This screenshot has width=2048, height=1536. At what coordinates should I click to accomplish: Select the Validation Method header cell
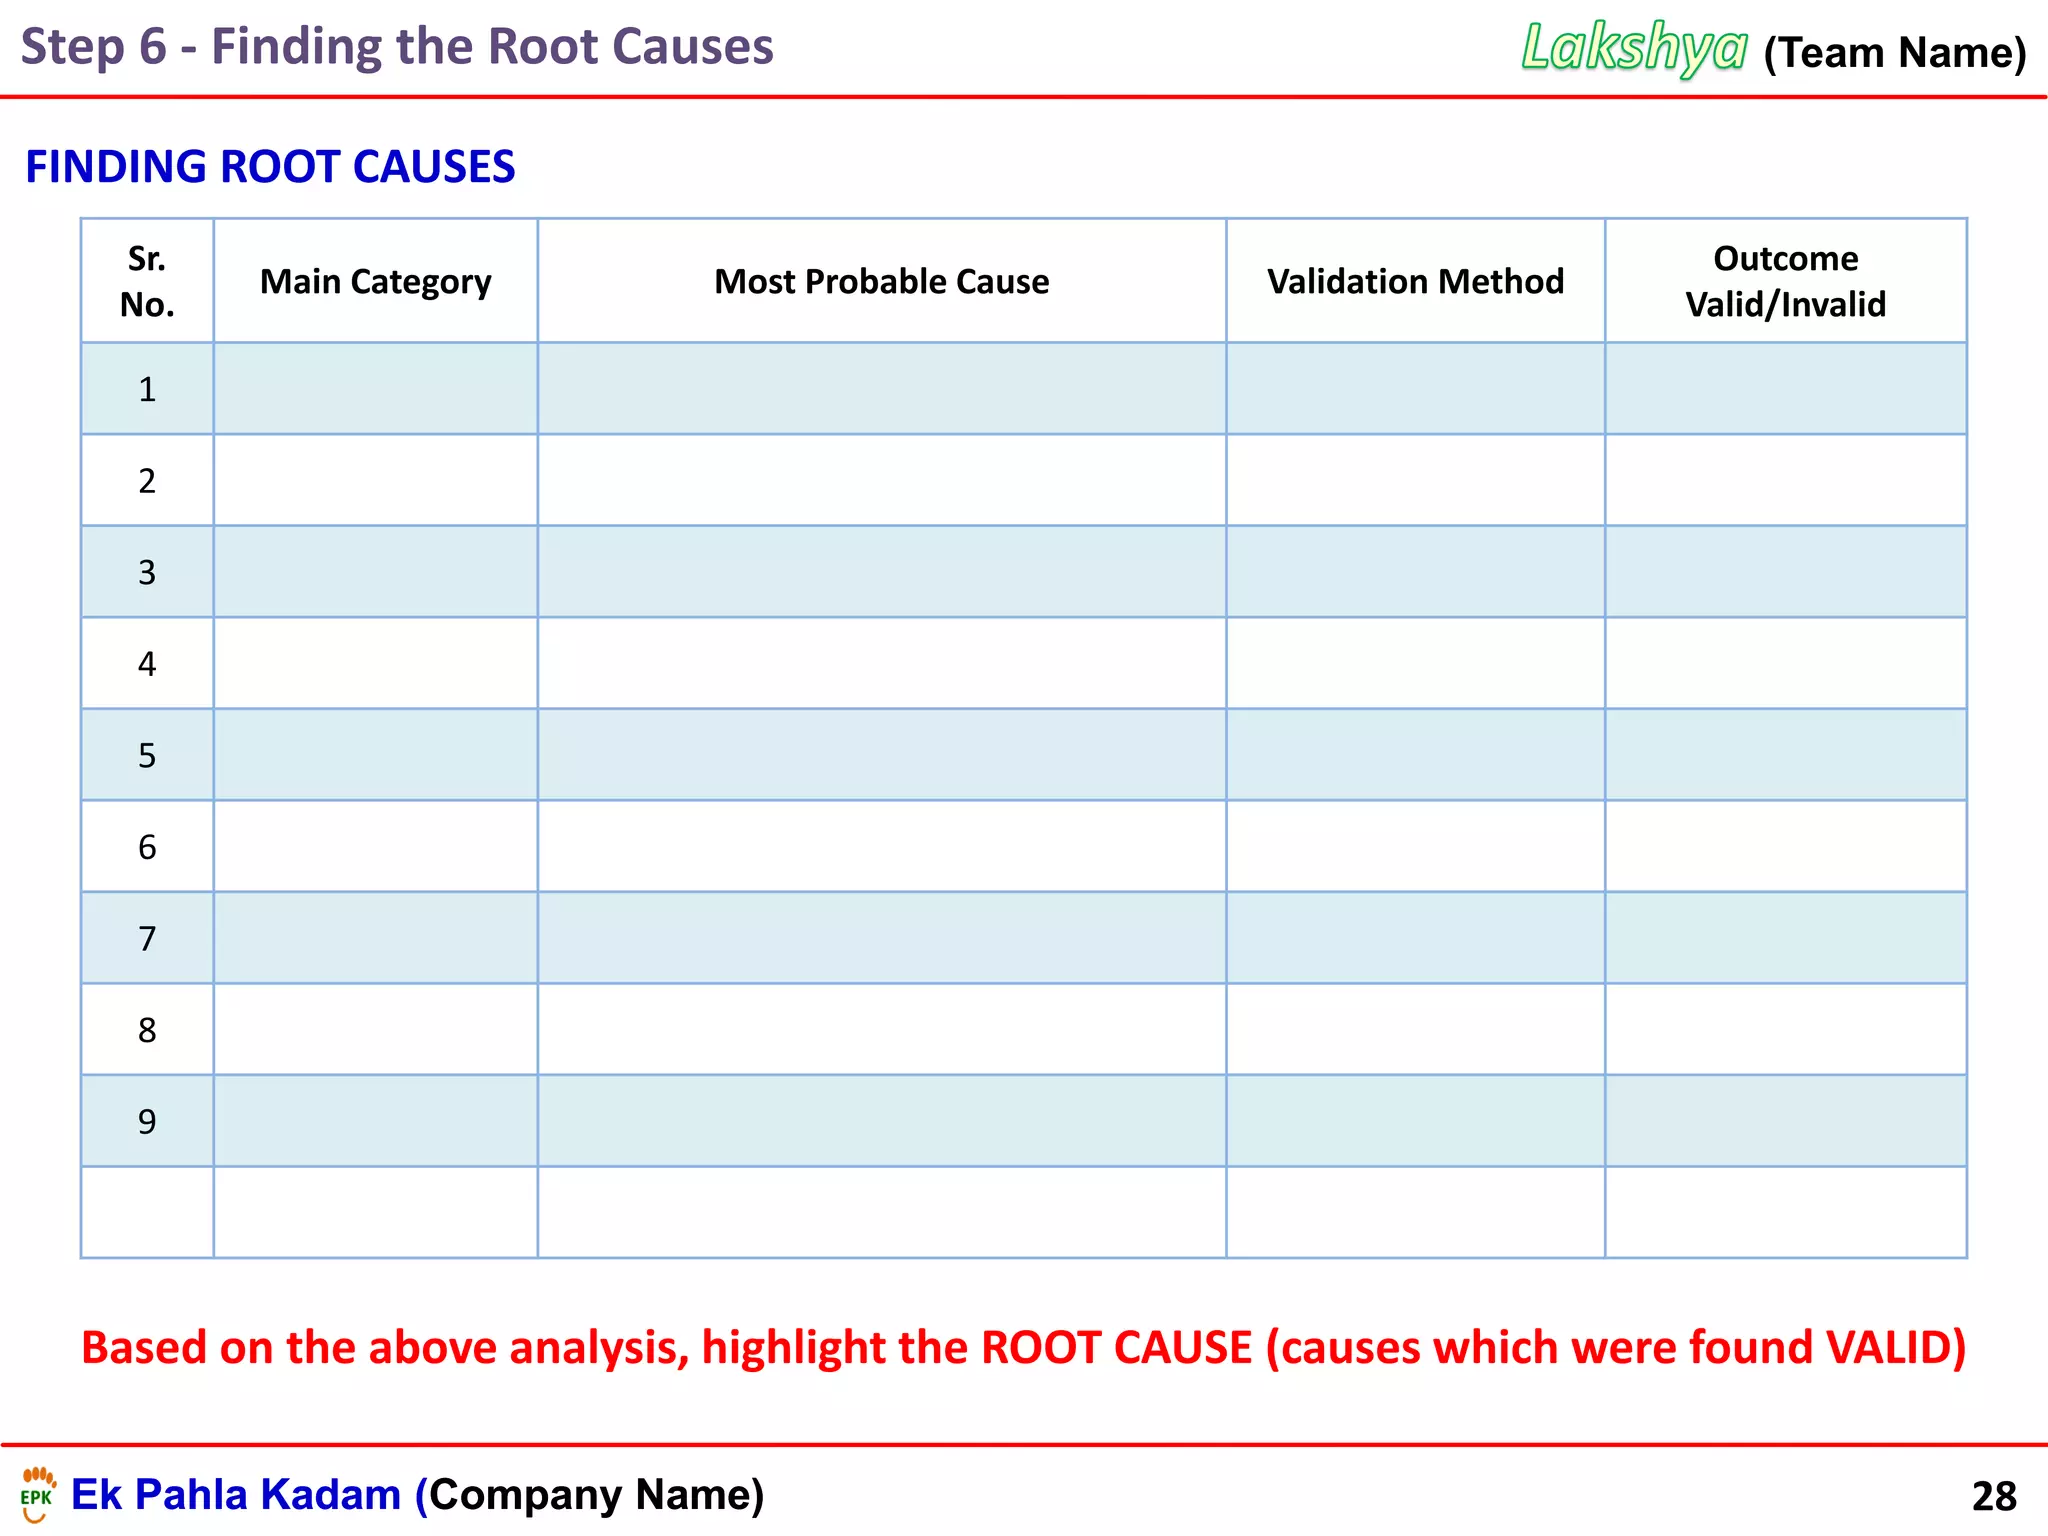(x=1415, y=281)
